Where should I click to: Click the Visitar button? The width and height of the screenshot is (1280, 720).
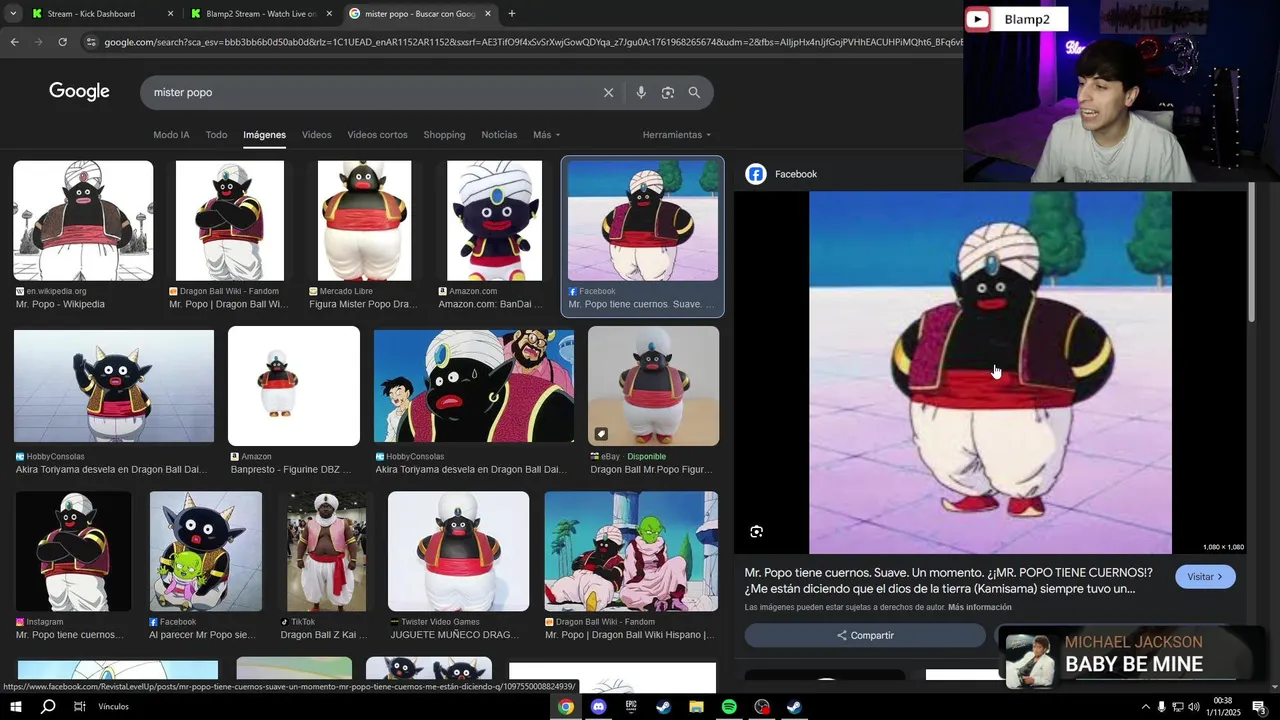(1205, 577)
